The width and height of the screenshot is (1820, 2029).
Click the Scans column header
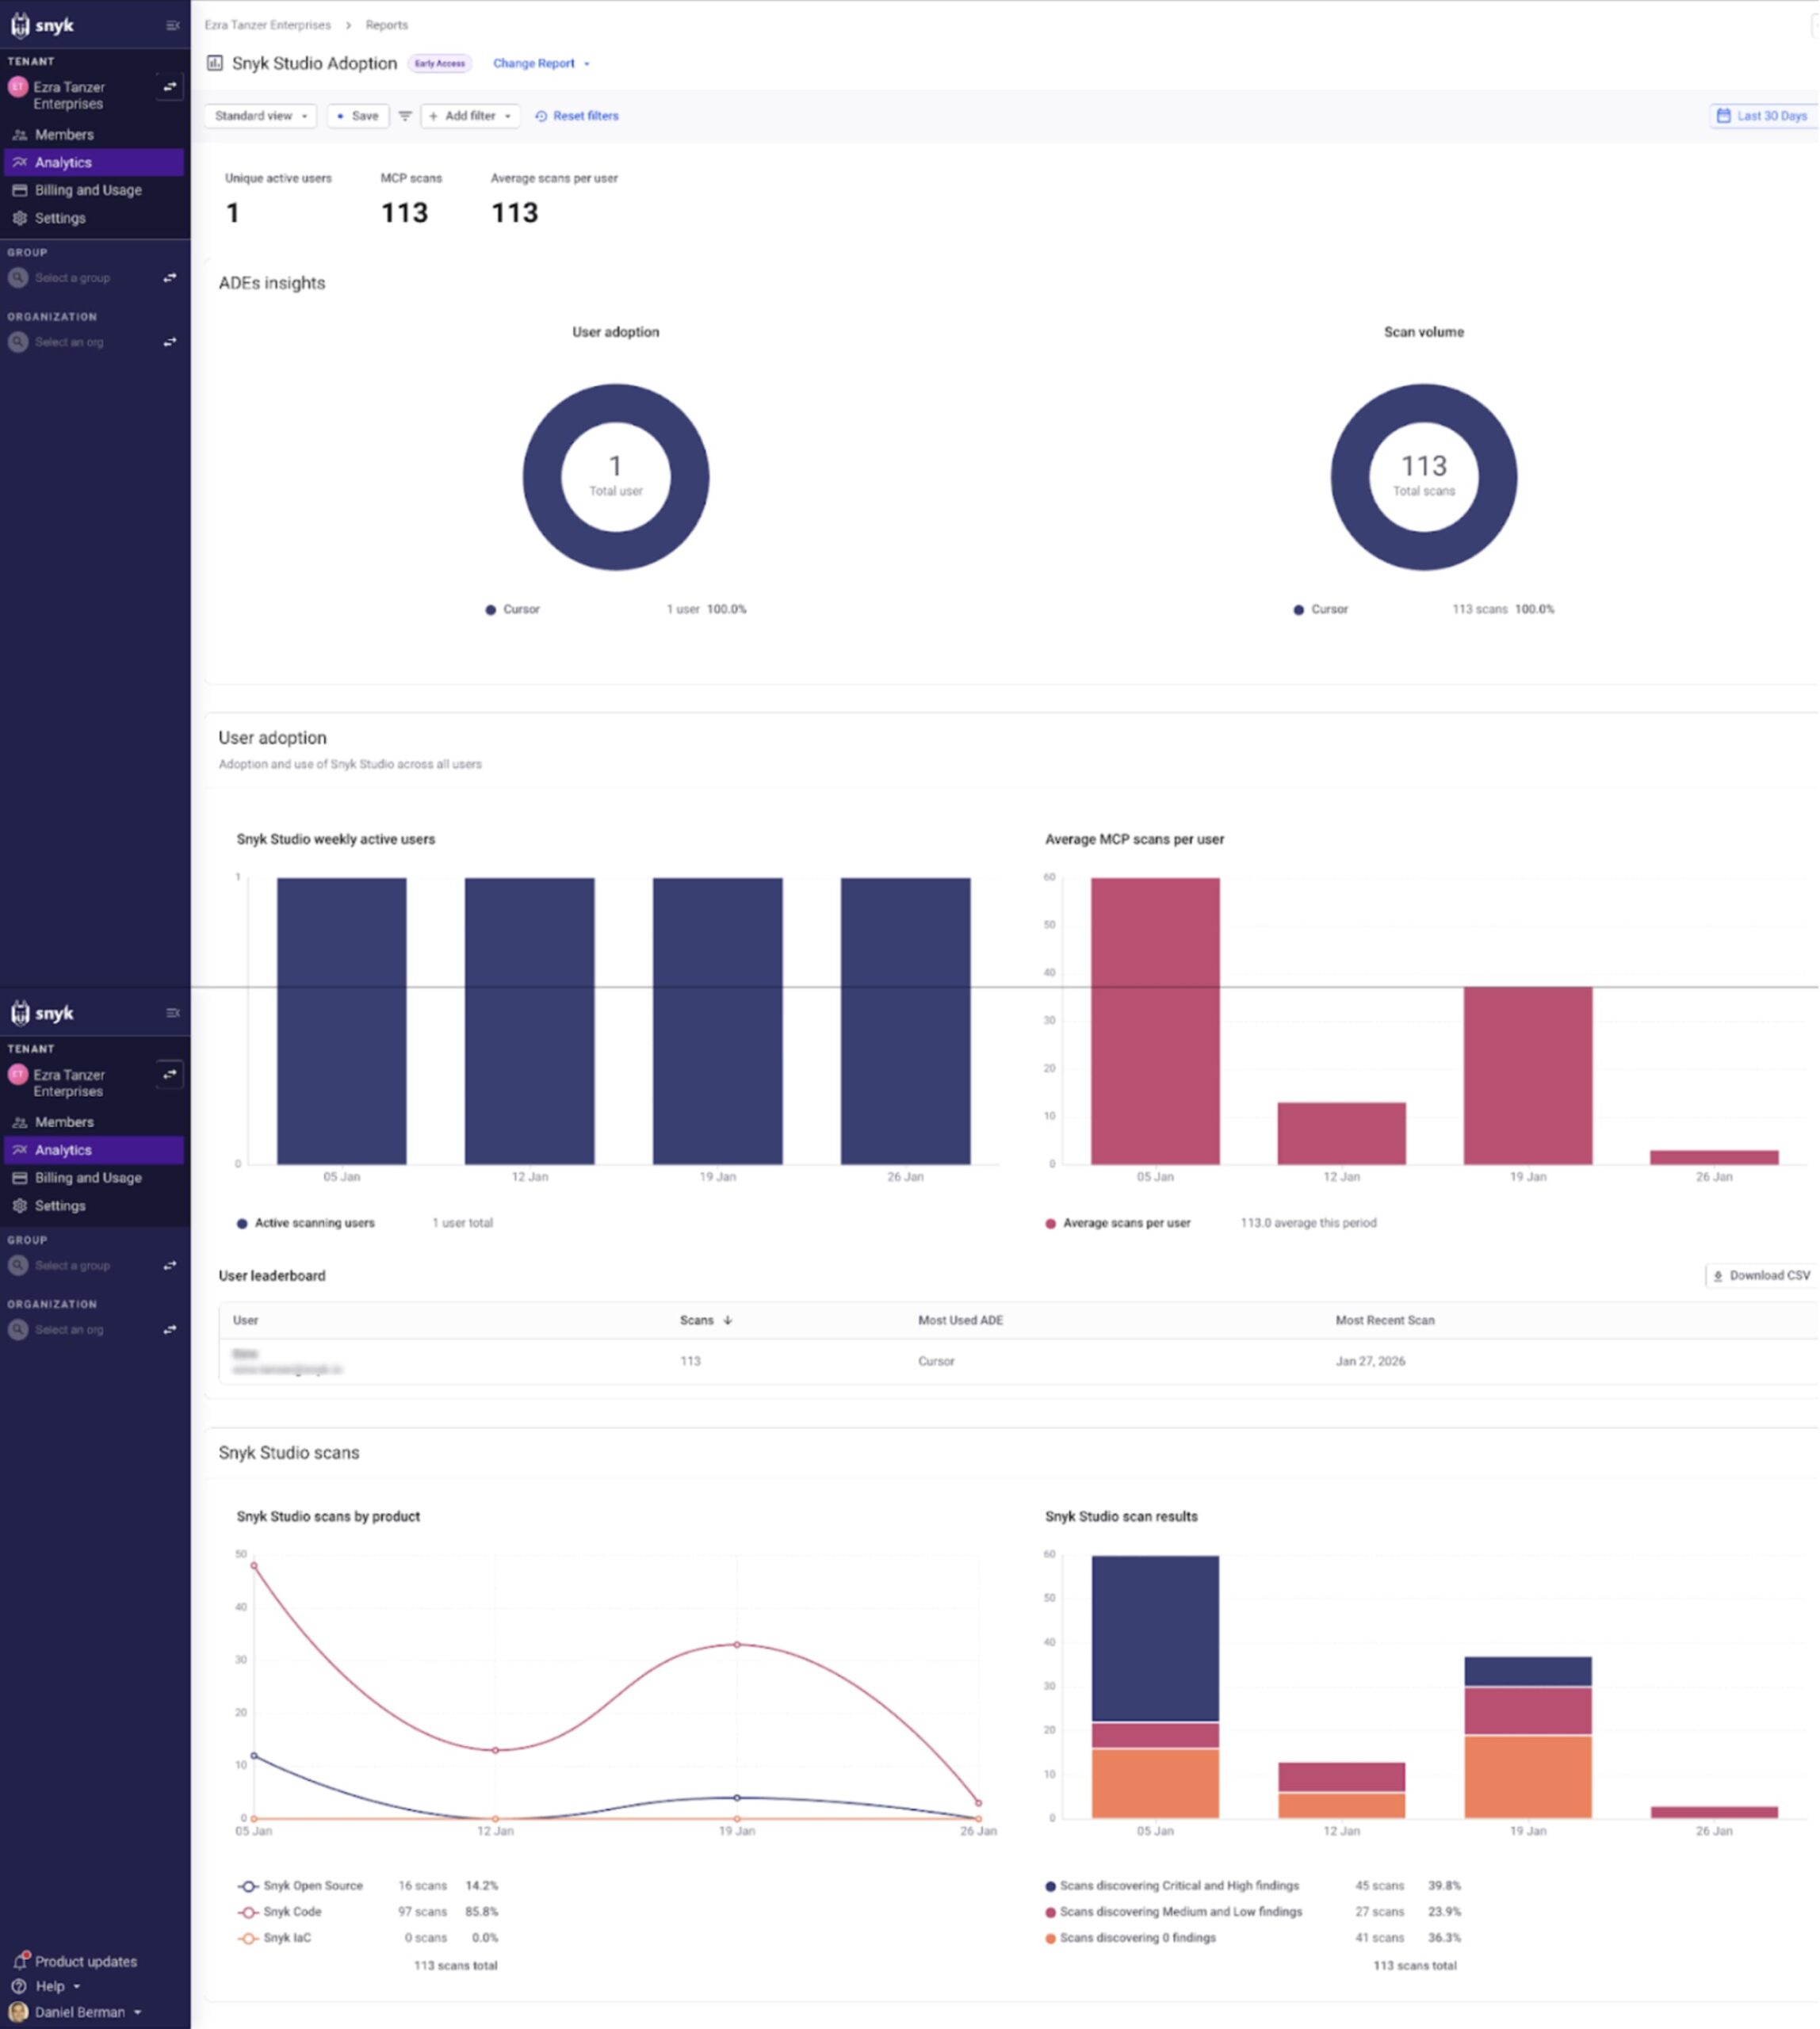click(706, 1320)
